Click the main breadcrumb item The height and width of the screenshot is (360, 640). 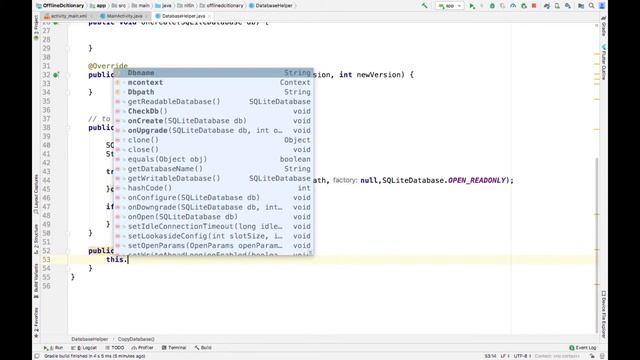(x=141, y=6)
